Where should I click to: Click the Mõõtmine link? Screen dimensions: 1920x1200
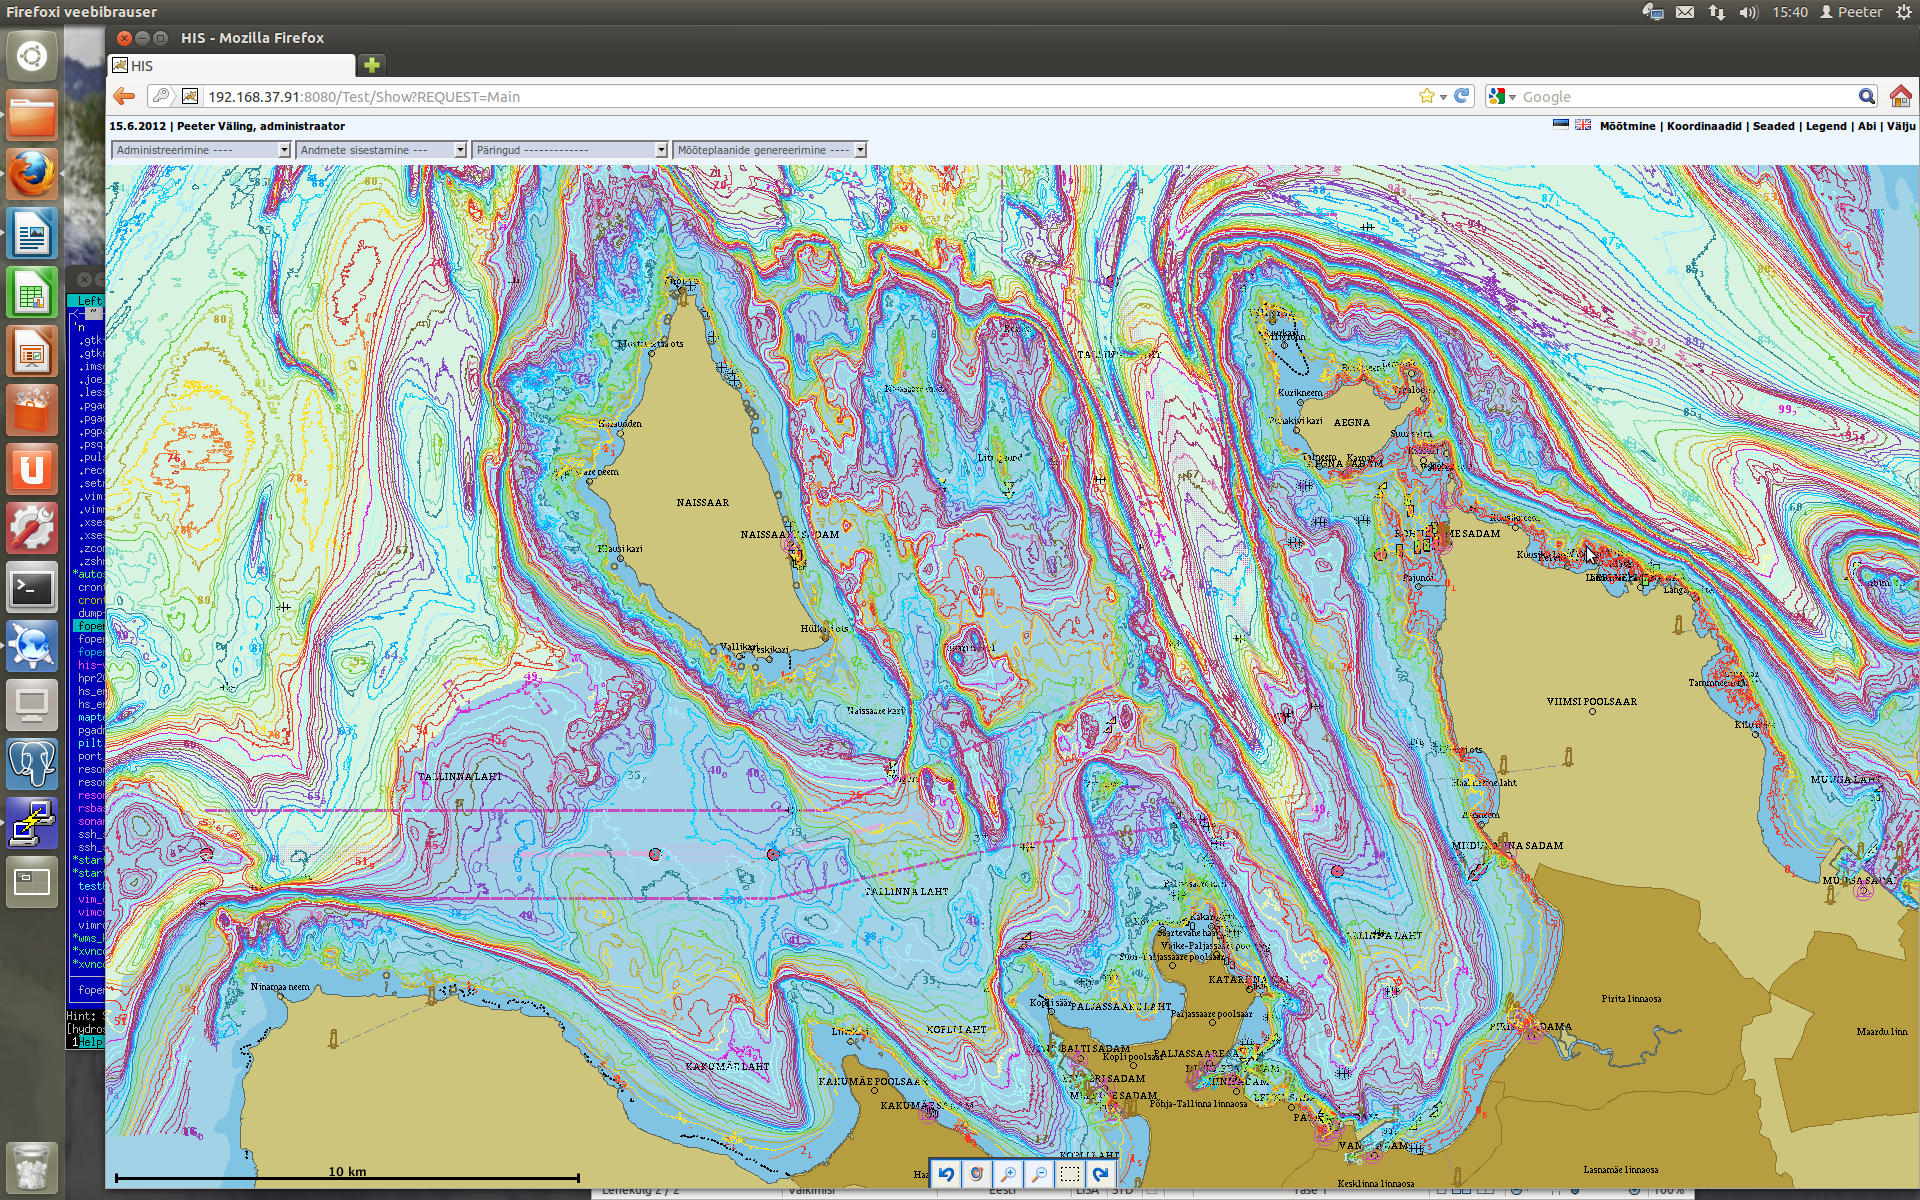click(1627, 126)
